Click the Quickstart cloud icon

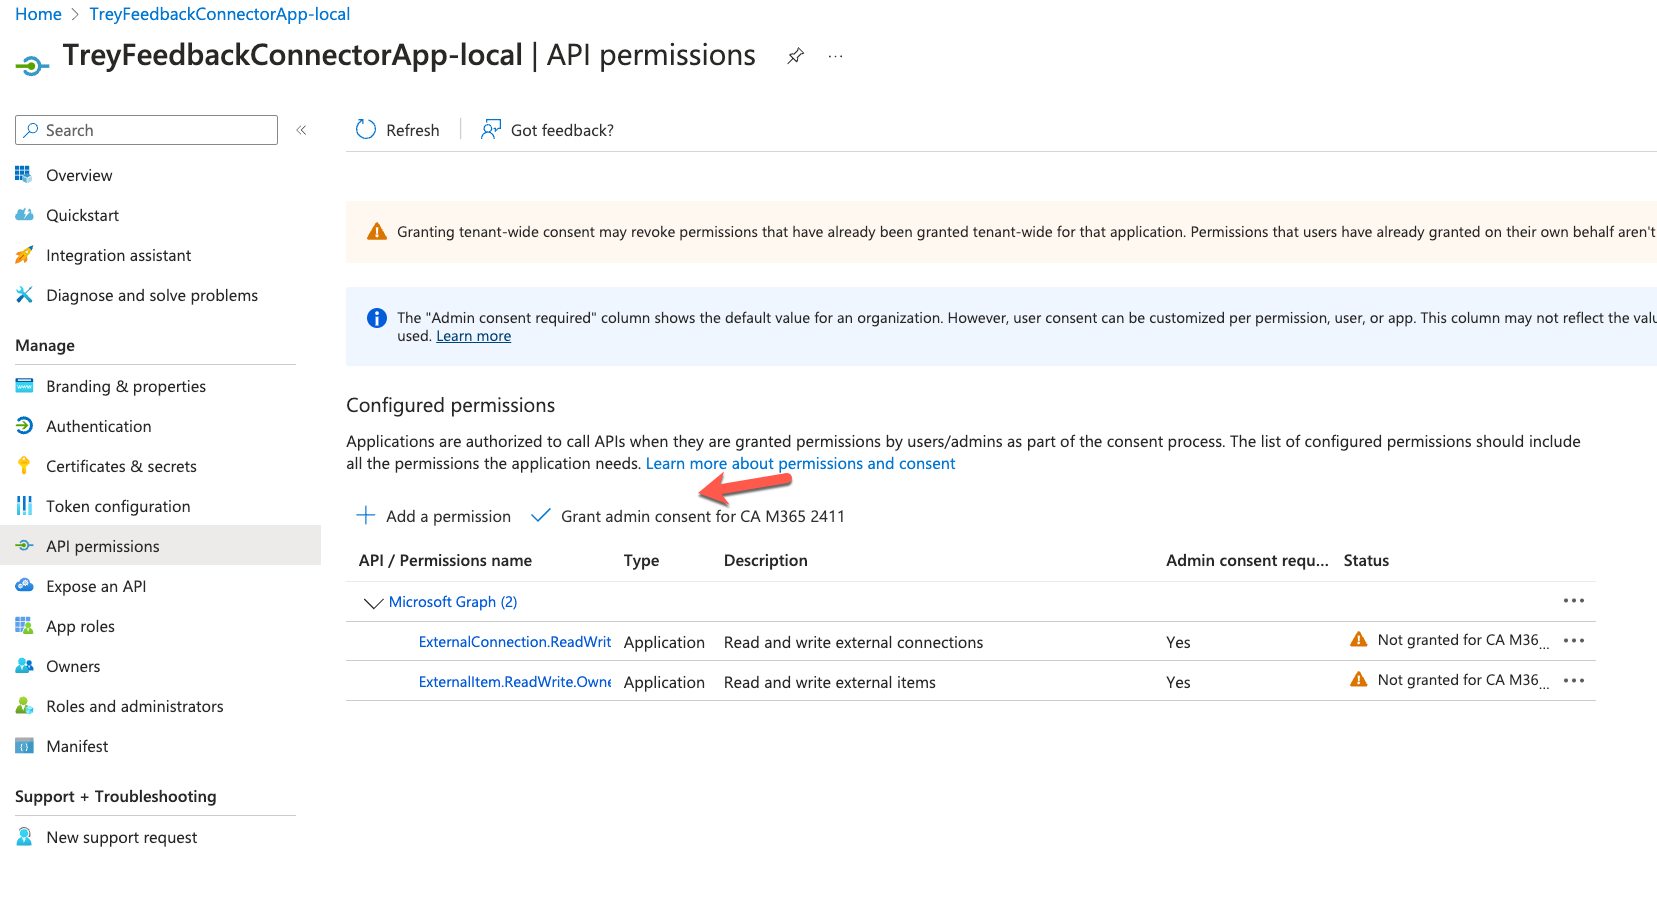(x=24, y=215)
